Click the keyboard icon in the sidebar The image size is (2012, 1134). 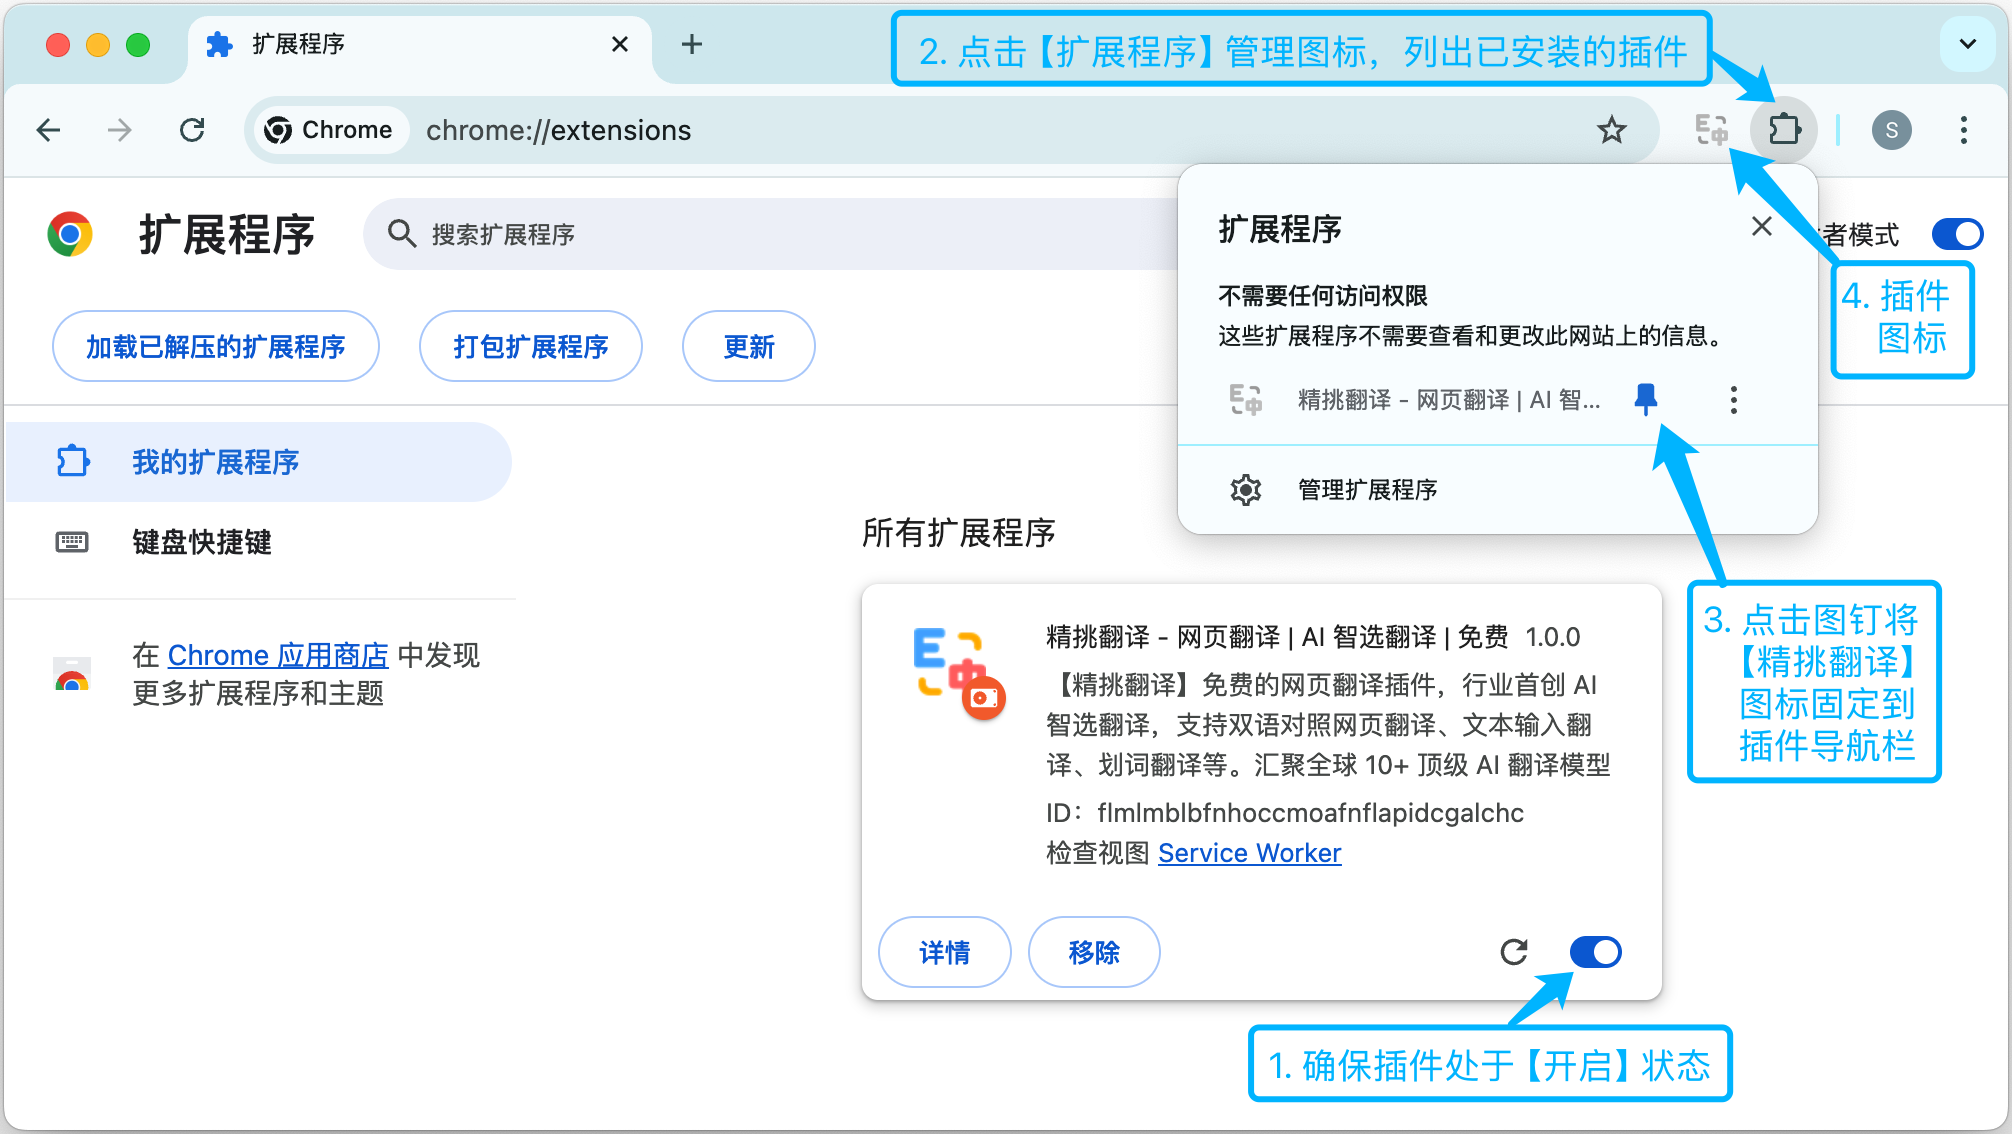point(72,542)
